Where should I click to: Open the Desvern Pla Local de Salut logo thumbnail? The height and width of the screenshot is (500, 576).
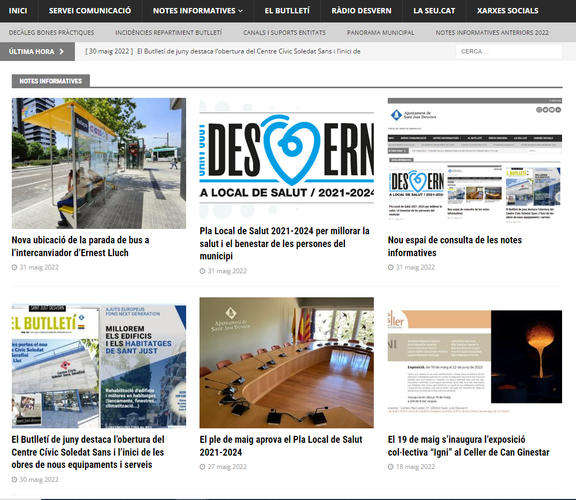(287, 159)
